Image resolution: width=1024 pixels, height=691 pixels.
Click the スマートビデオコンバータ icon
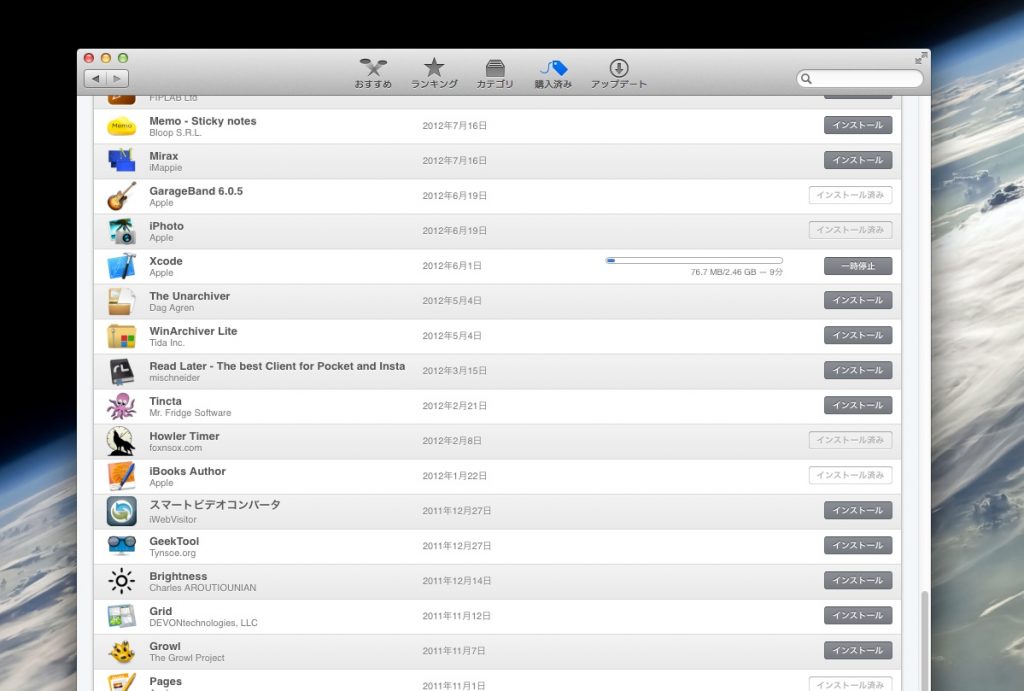point(121,511)
